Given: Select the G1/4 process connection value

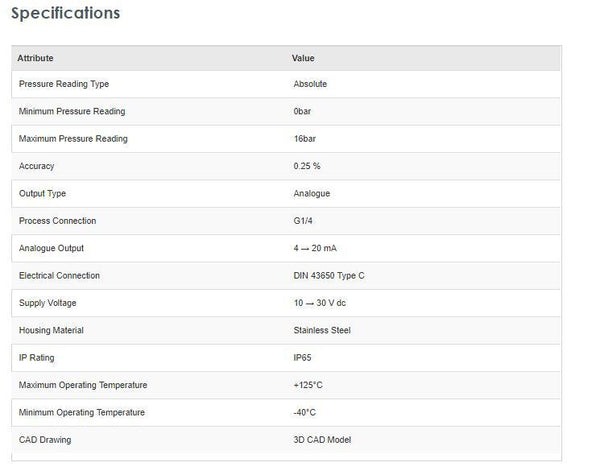Looking at the screenshot, I should [304, 221].
